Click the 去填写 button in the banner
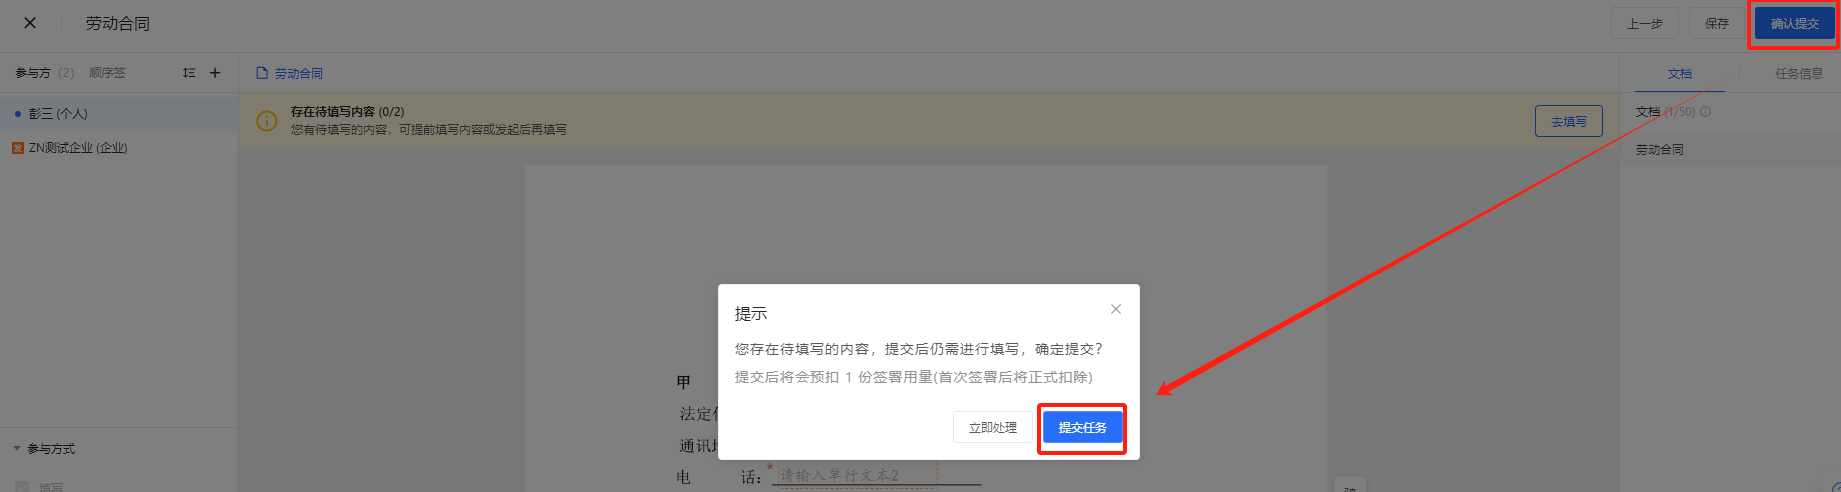 pyautogui.click(x=1568, y=122)
